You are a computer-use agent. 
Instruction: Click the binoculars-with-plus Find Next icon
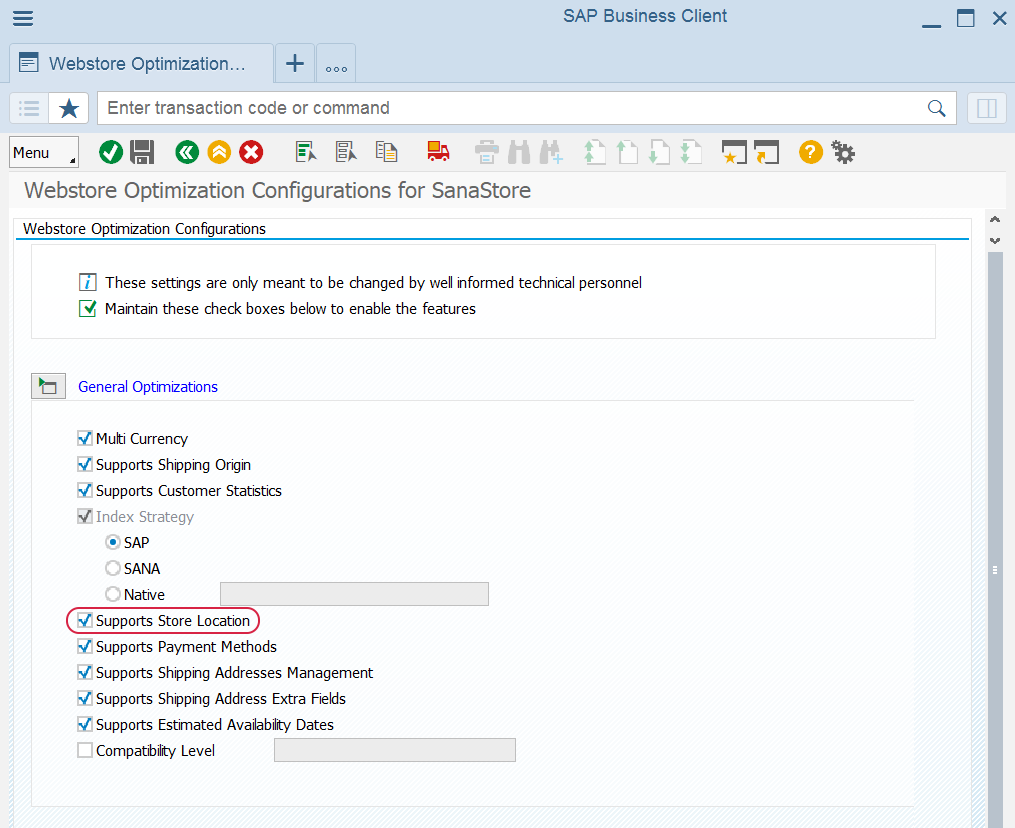coord(551,153)
